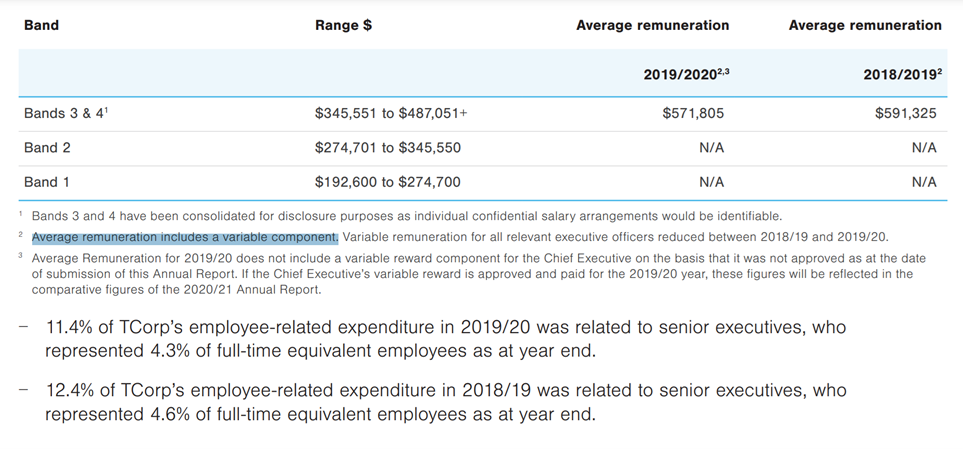Viewport: 963px width, 449px height.
Task: Click the N/A 2019/2020 value for Band 2
Action: 712,147
